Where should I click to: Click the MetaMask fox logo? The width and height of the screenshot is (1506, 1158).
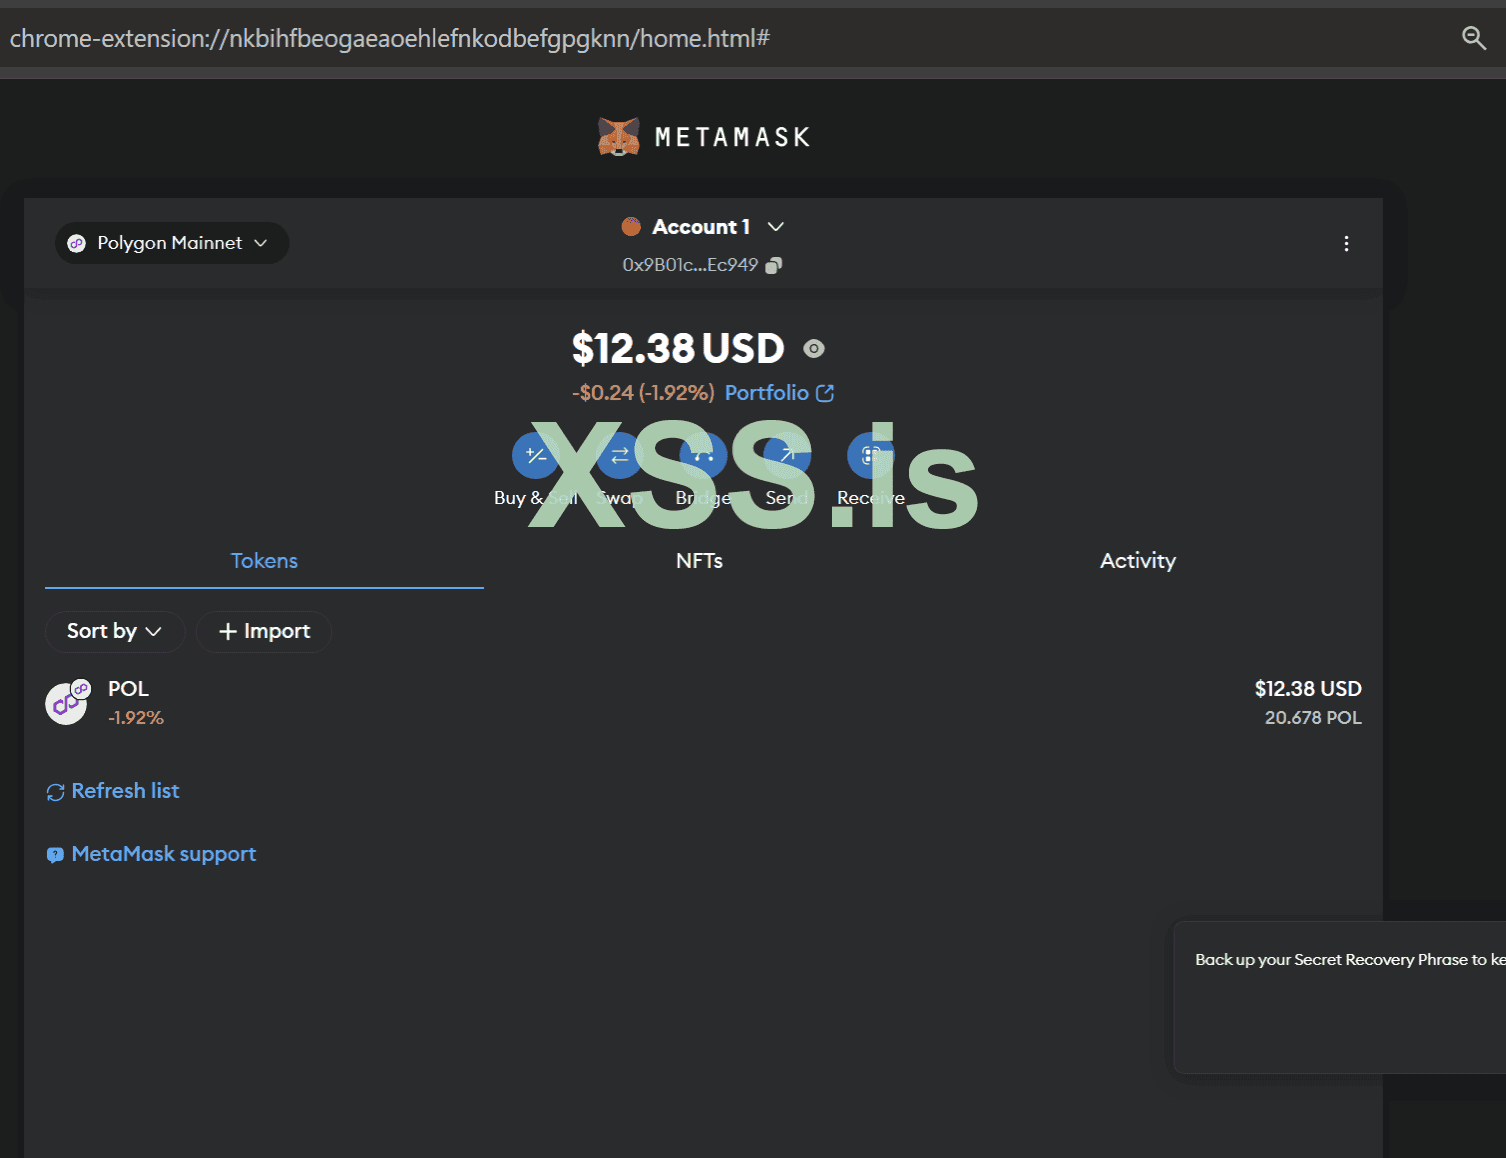tap(618, 137)
